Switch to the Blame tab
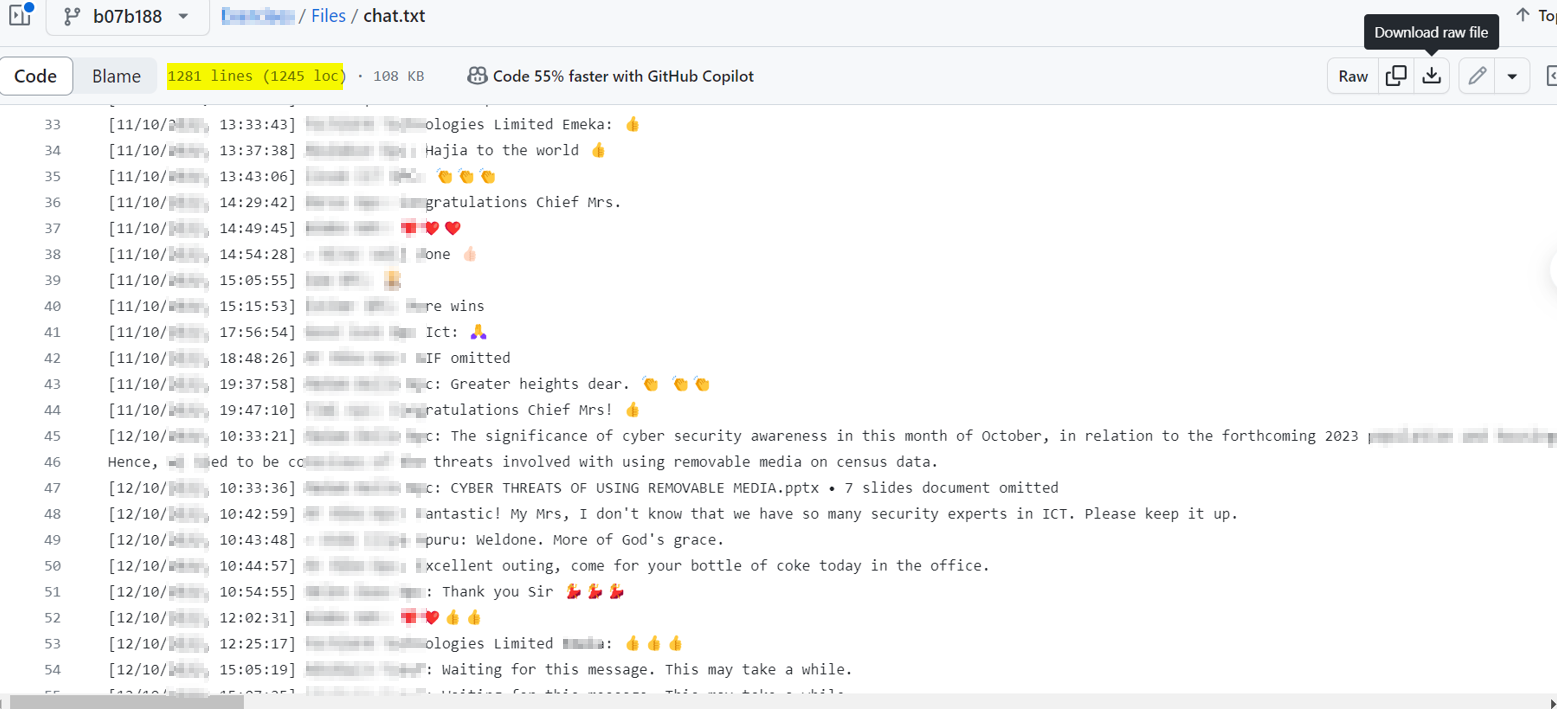This screenshot has width=1557, height=715. 116,75
